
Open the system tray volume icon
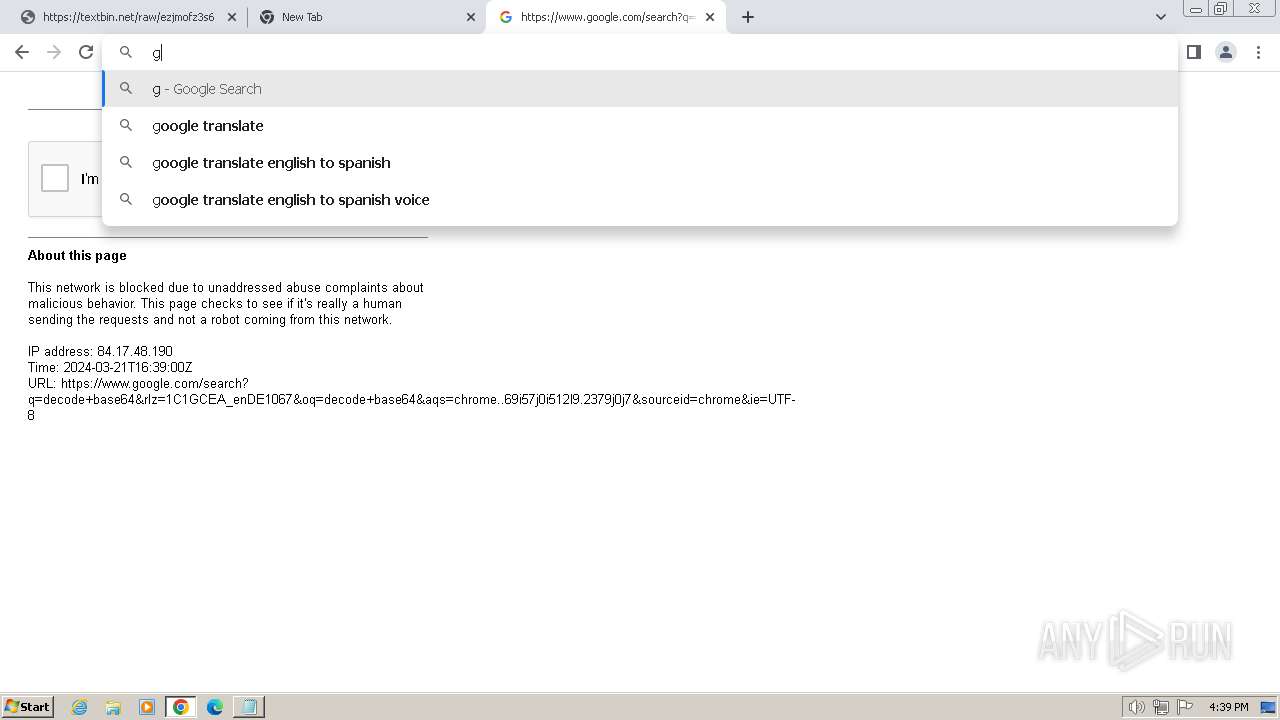coord(1136,707)
